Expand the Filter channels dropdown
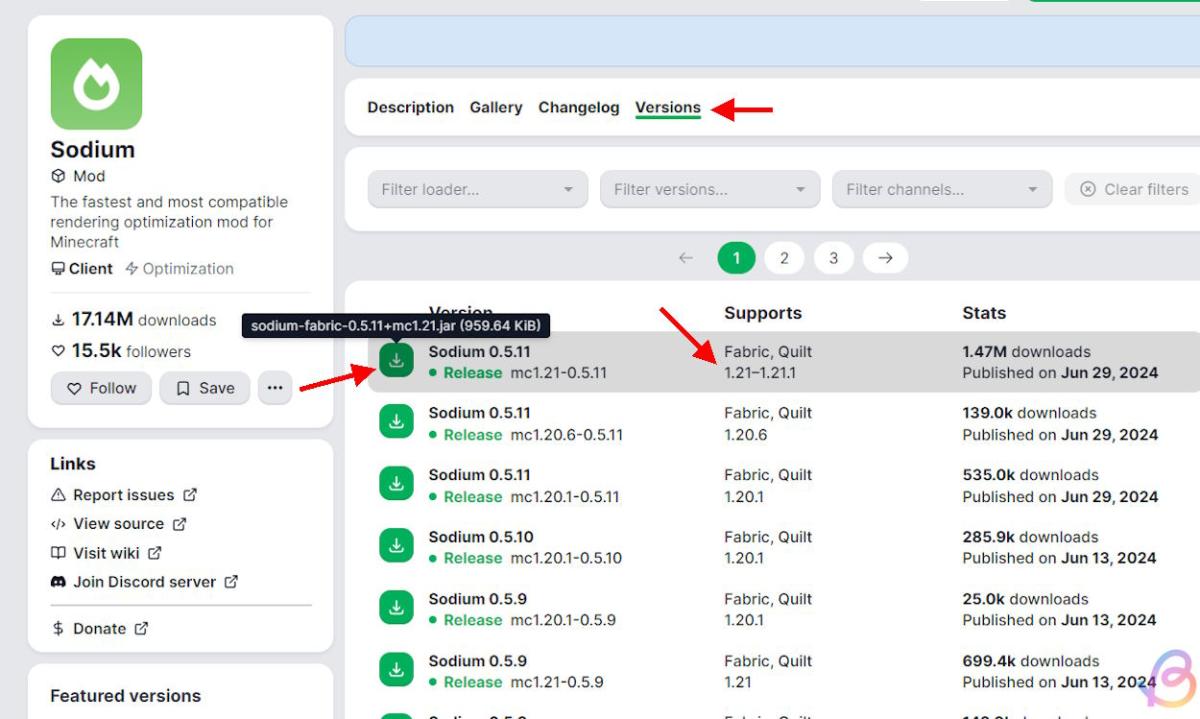 click(x=941, y=189)
